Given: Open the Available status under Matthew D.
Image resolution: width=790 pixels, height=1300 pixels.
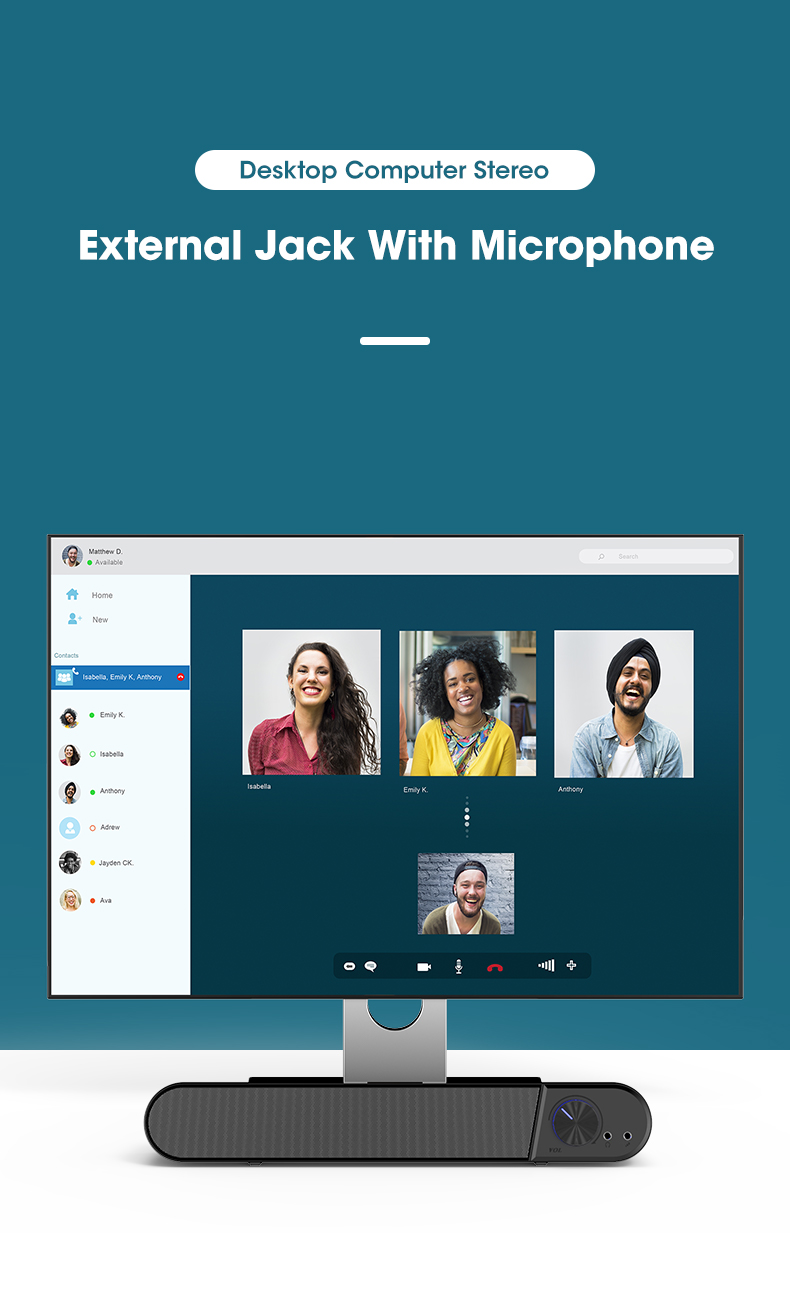Looking at the screenshot, I should pos(108,563).
